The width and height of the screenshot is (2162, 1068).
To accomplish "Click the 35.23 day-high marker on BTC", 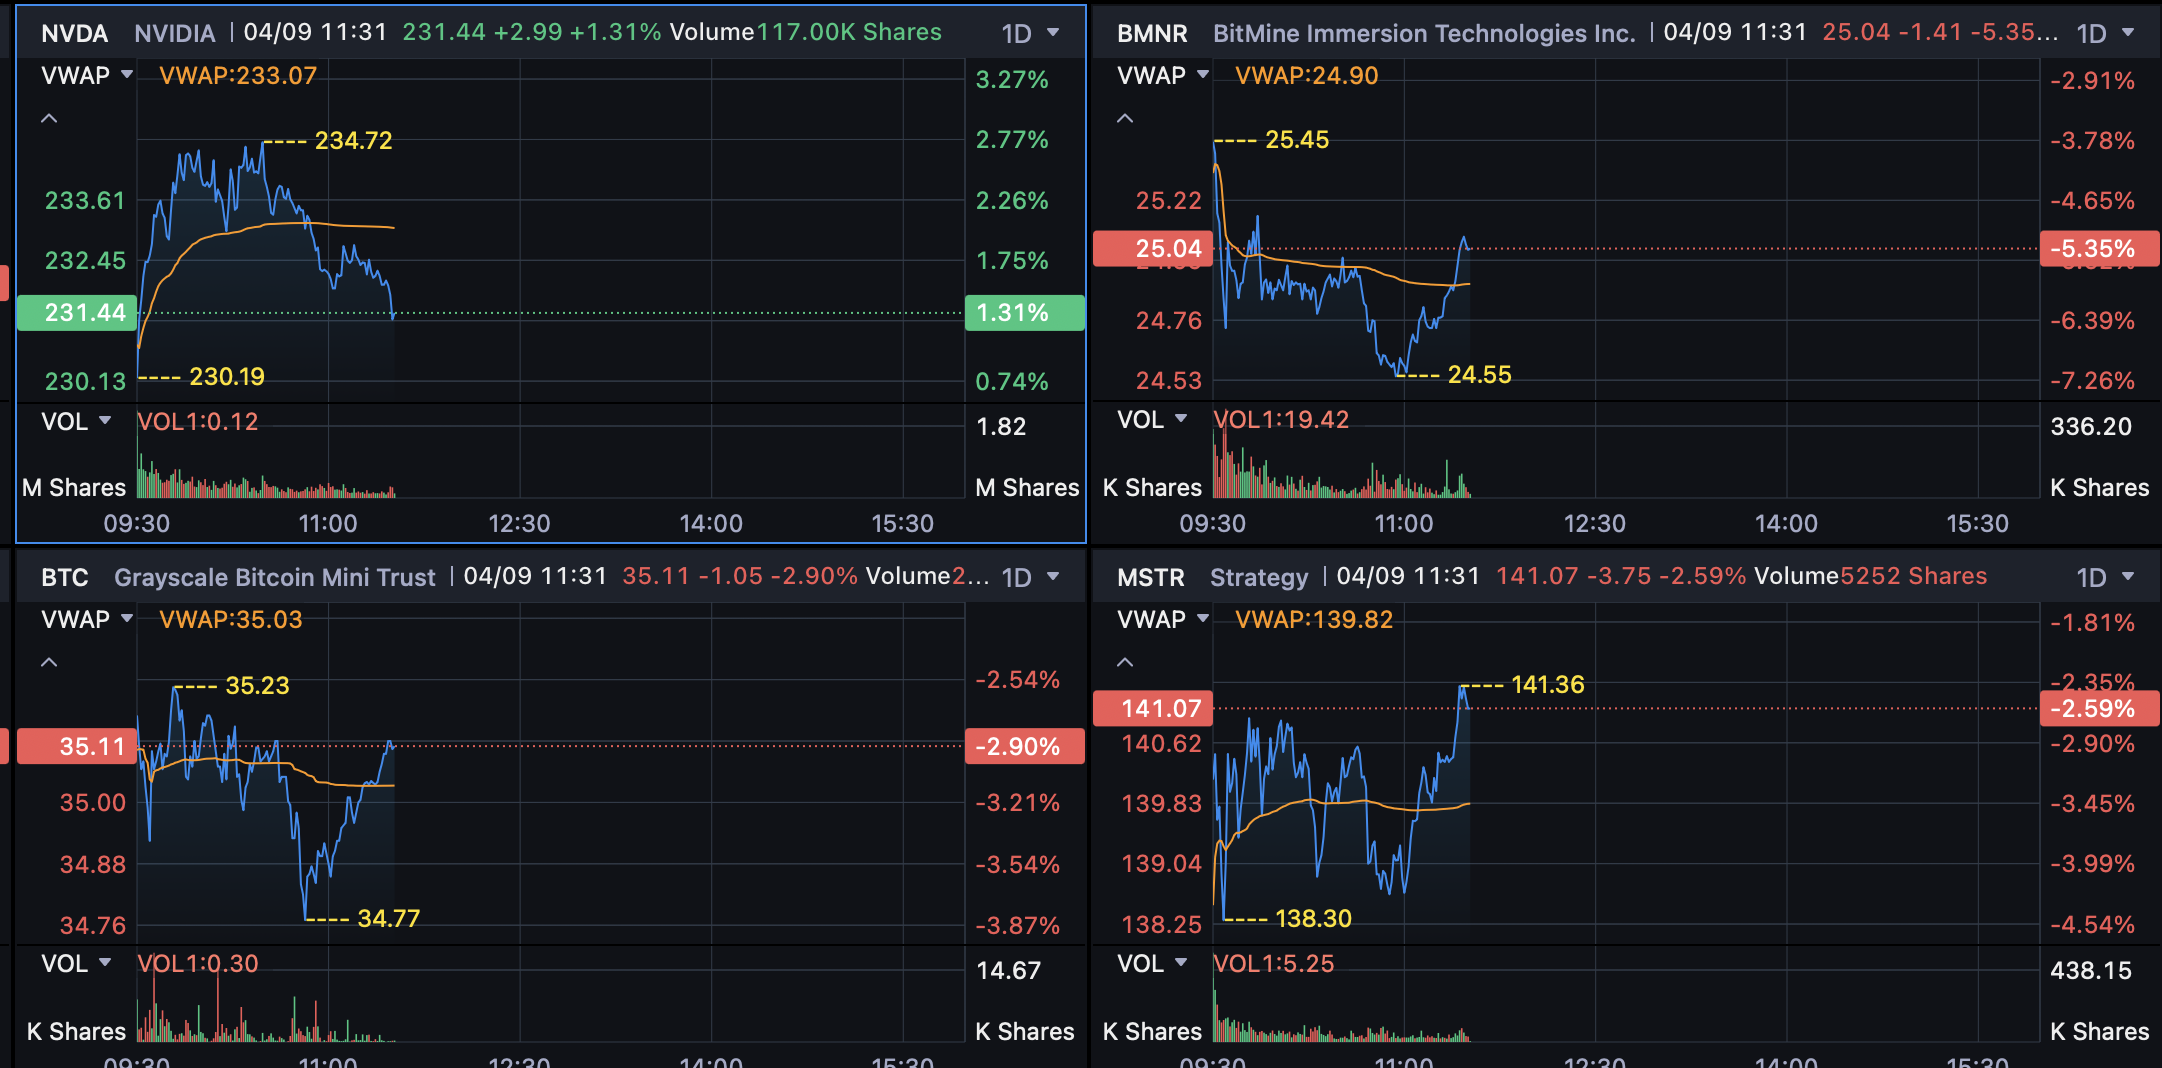I will [x=257, y=686].
